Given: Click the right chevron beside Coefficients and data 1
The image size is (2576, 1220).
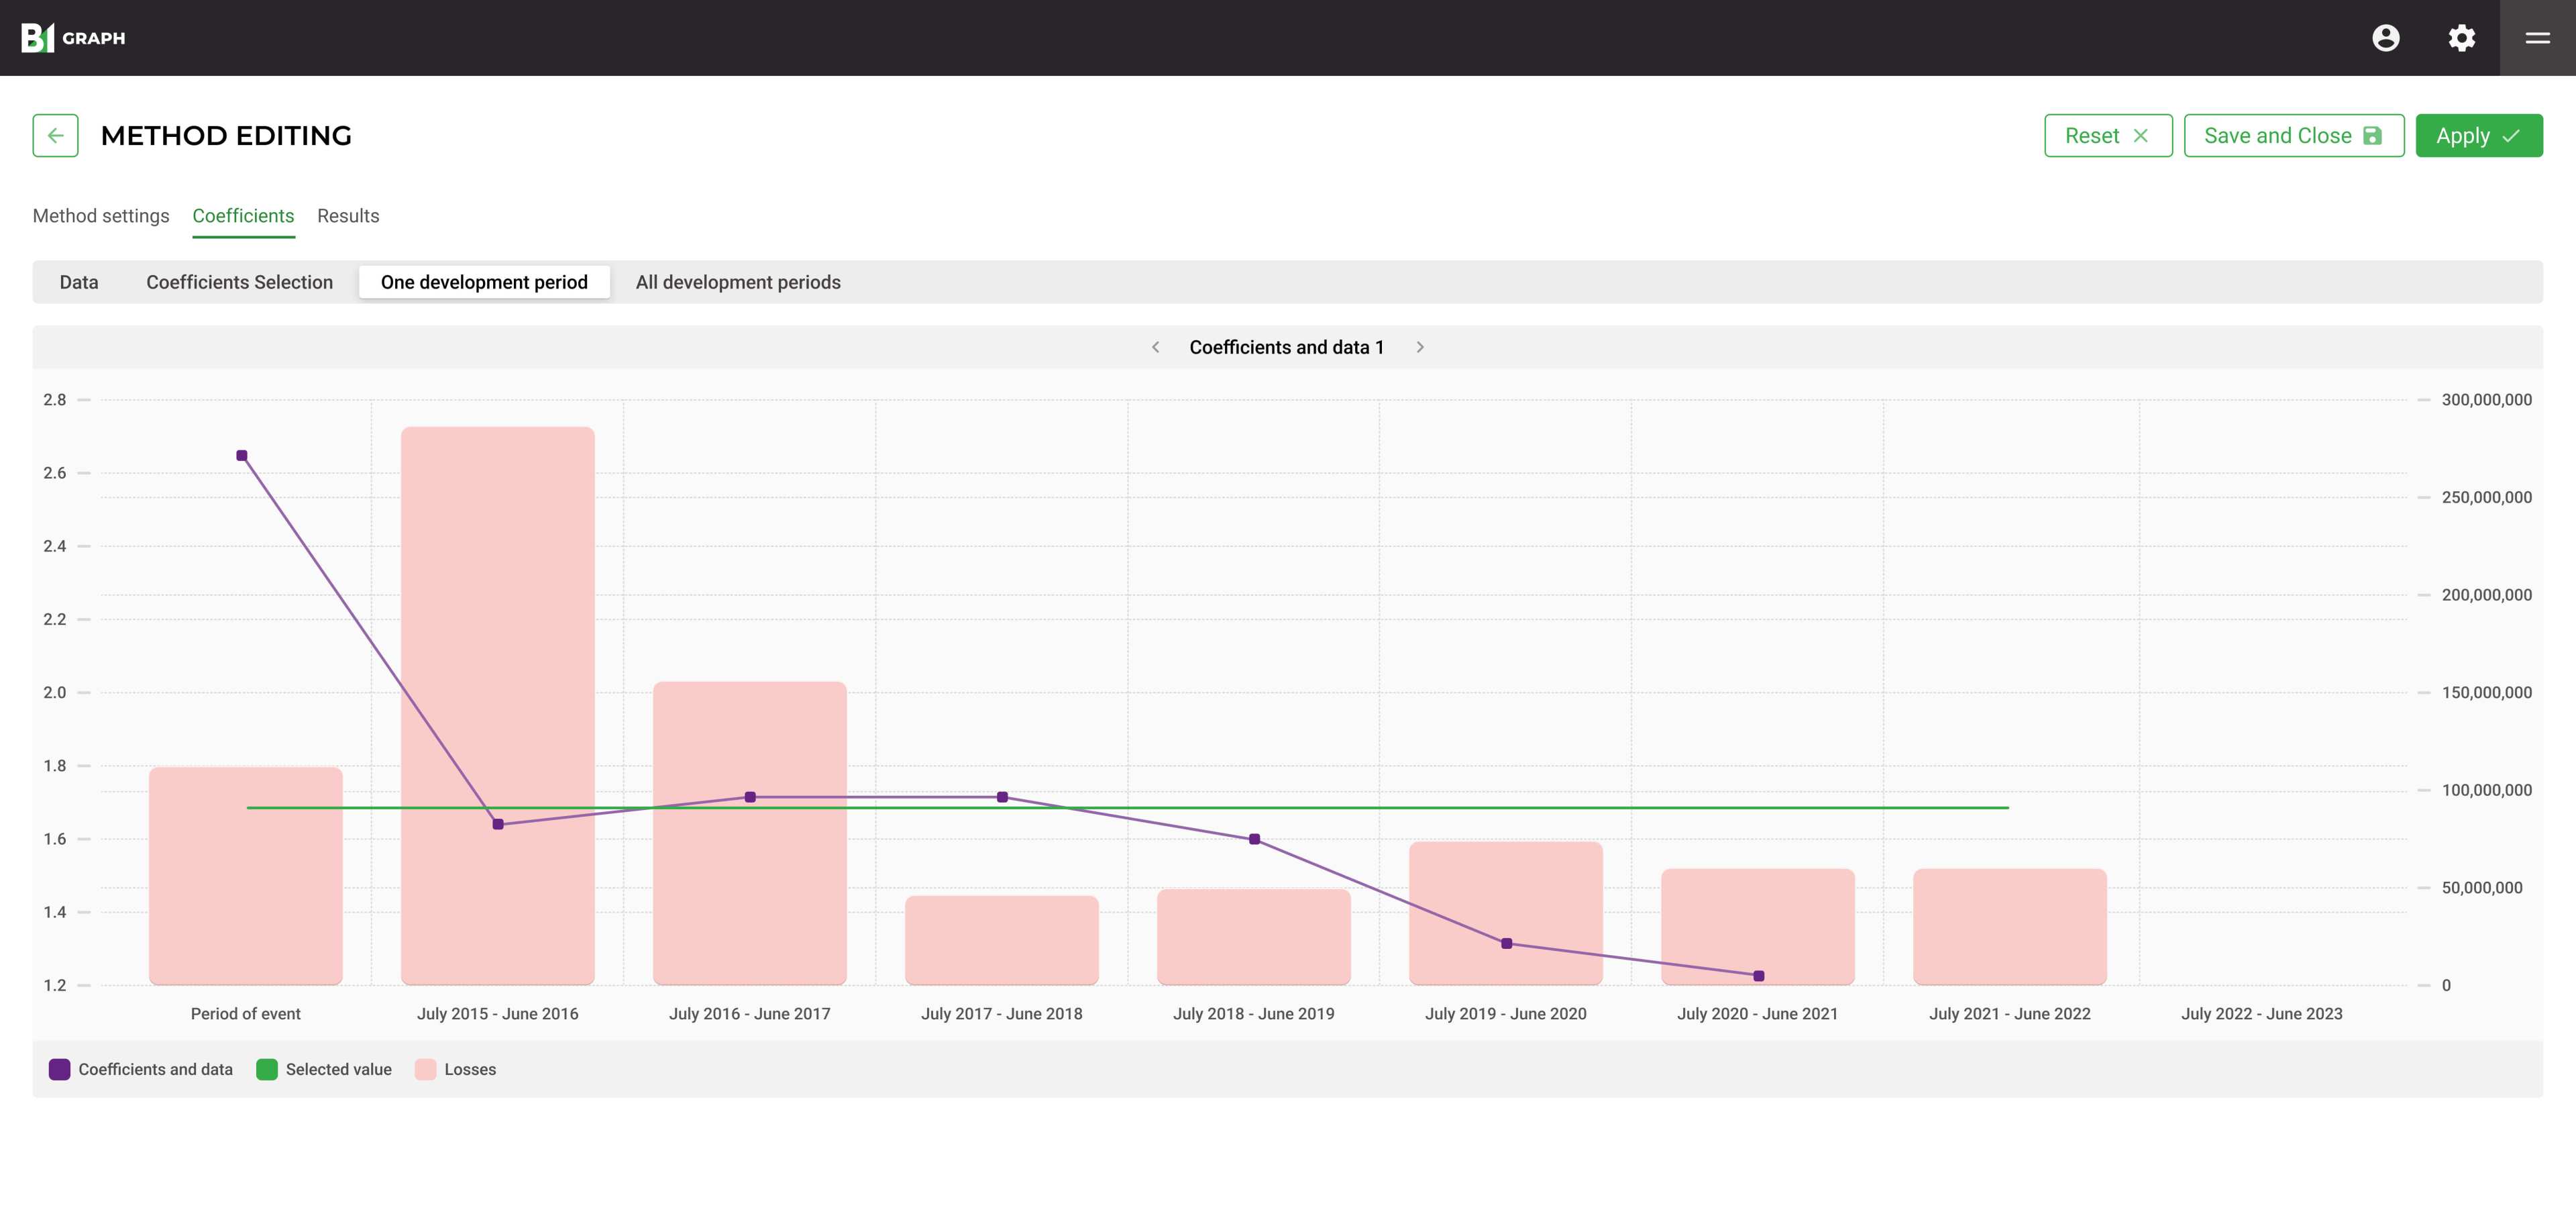Looking at the screenshot, I should [1420, 347].
